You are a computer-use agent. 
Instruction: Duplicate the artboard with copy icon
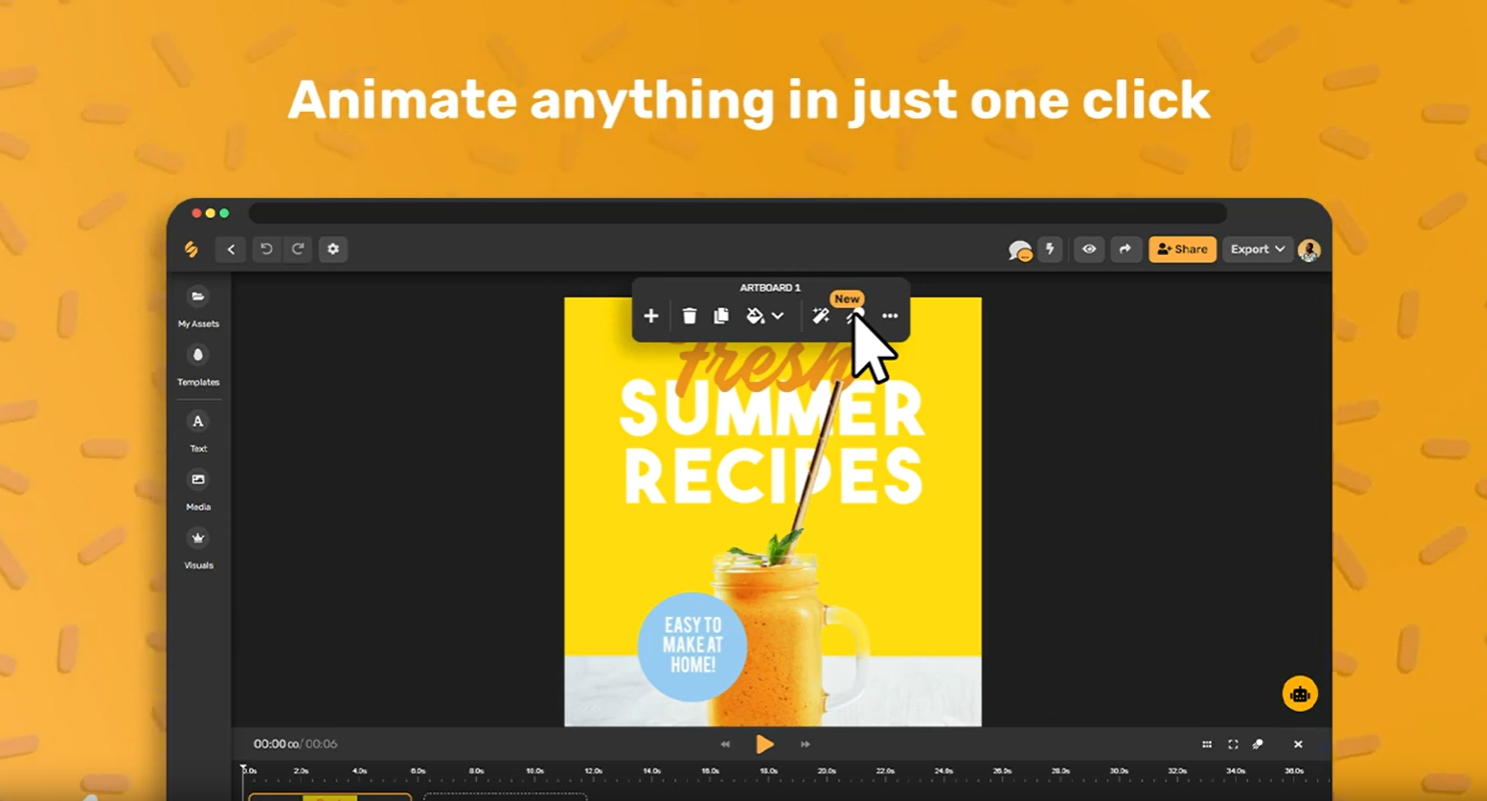721,316
